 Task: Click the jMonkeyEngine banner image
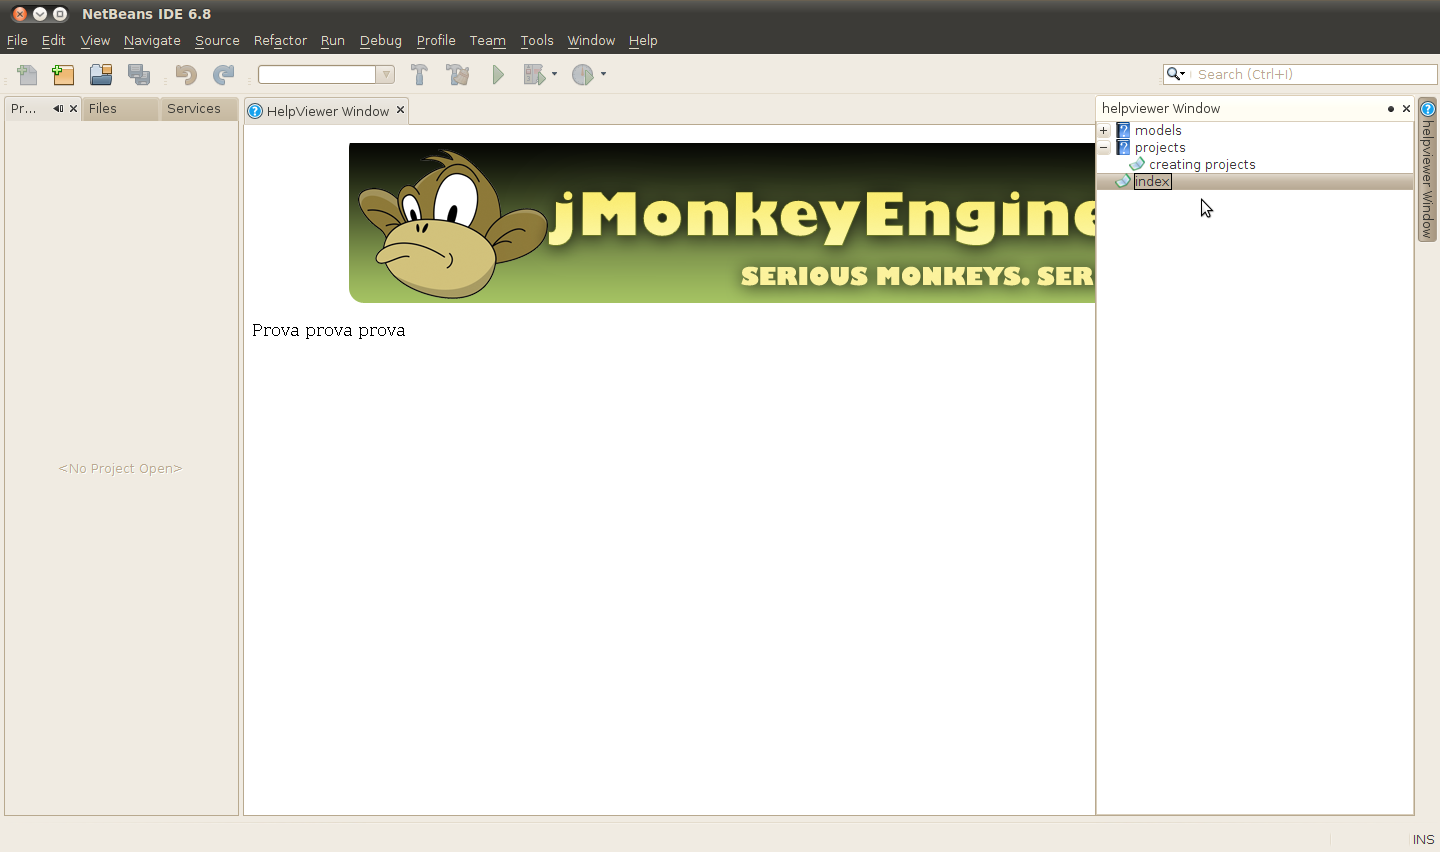click(x=722, y=222)
